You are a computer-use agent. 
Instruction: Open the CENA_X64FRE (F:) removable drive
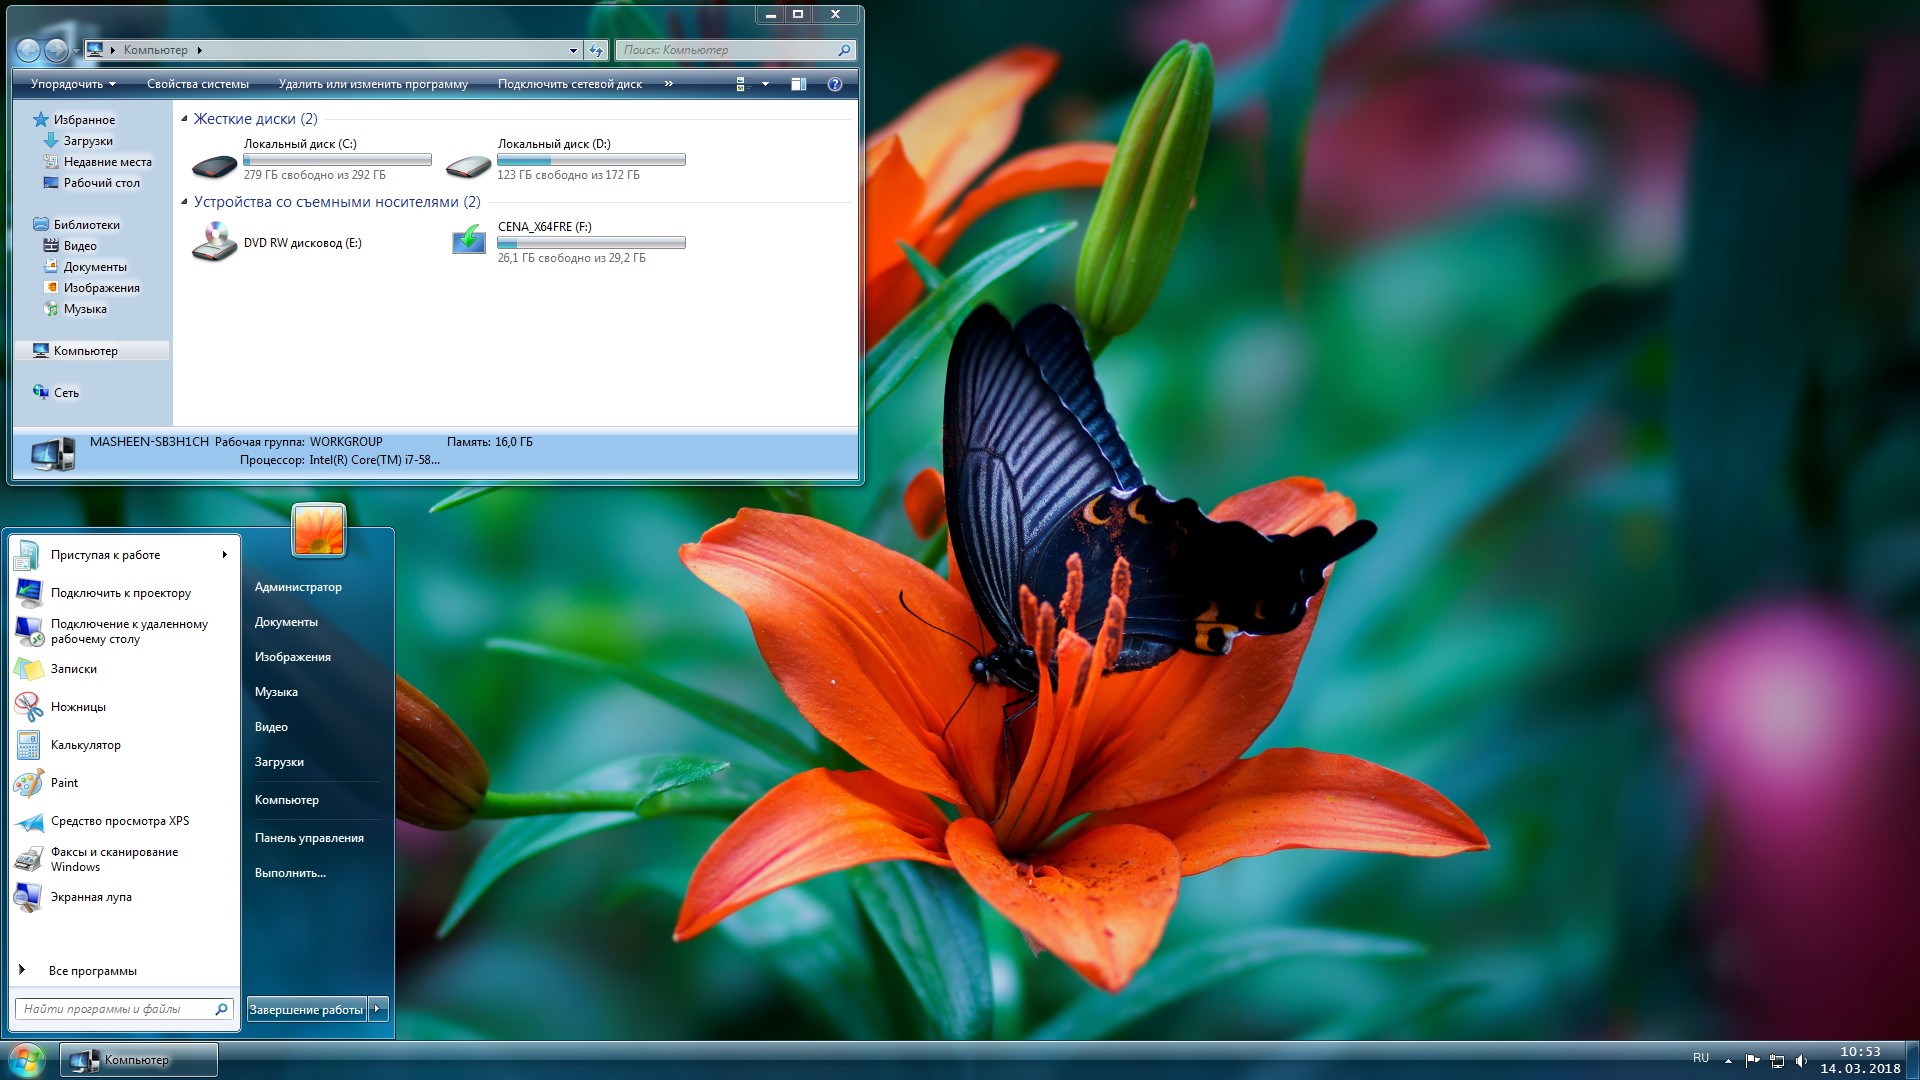468,241
